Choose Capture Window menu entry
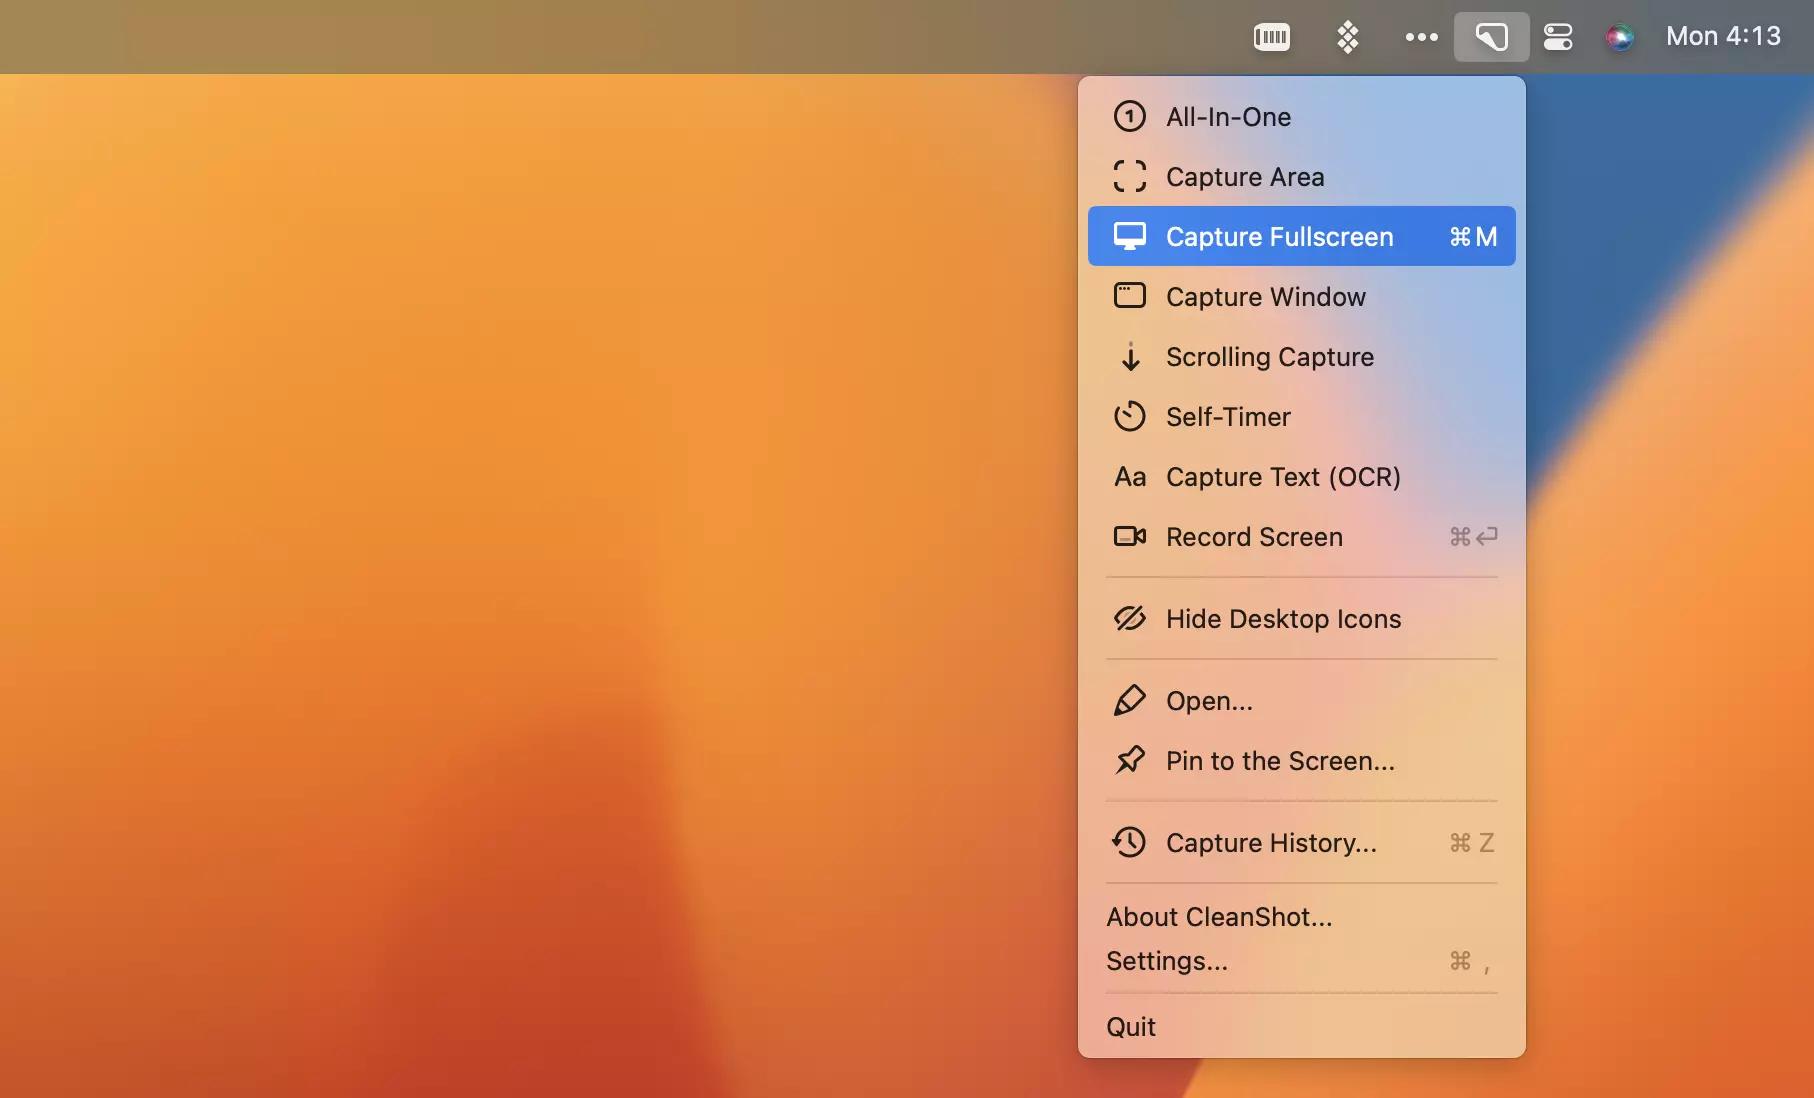 [x=1302, y=297]
